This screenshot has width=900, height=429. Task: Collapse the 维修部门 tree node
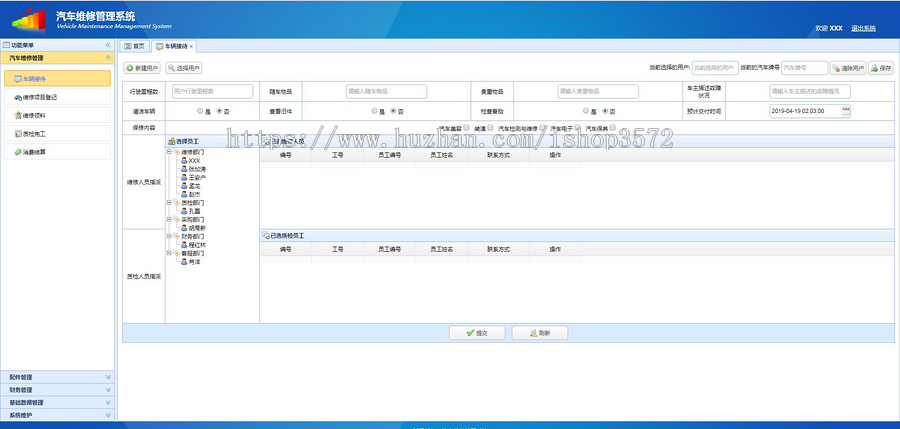(169, 152)
